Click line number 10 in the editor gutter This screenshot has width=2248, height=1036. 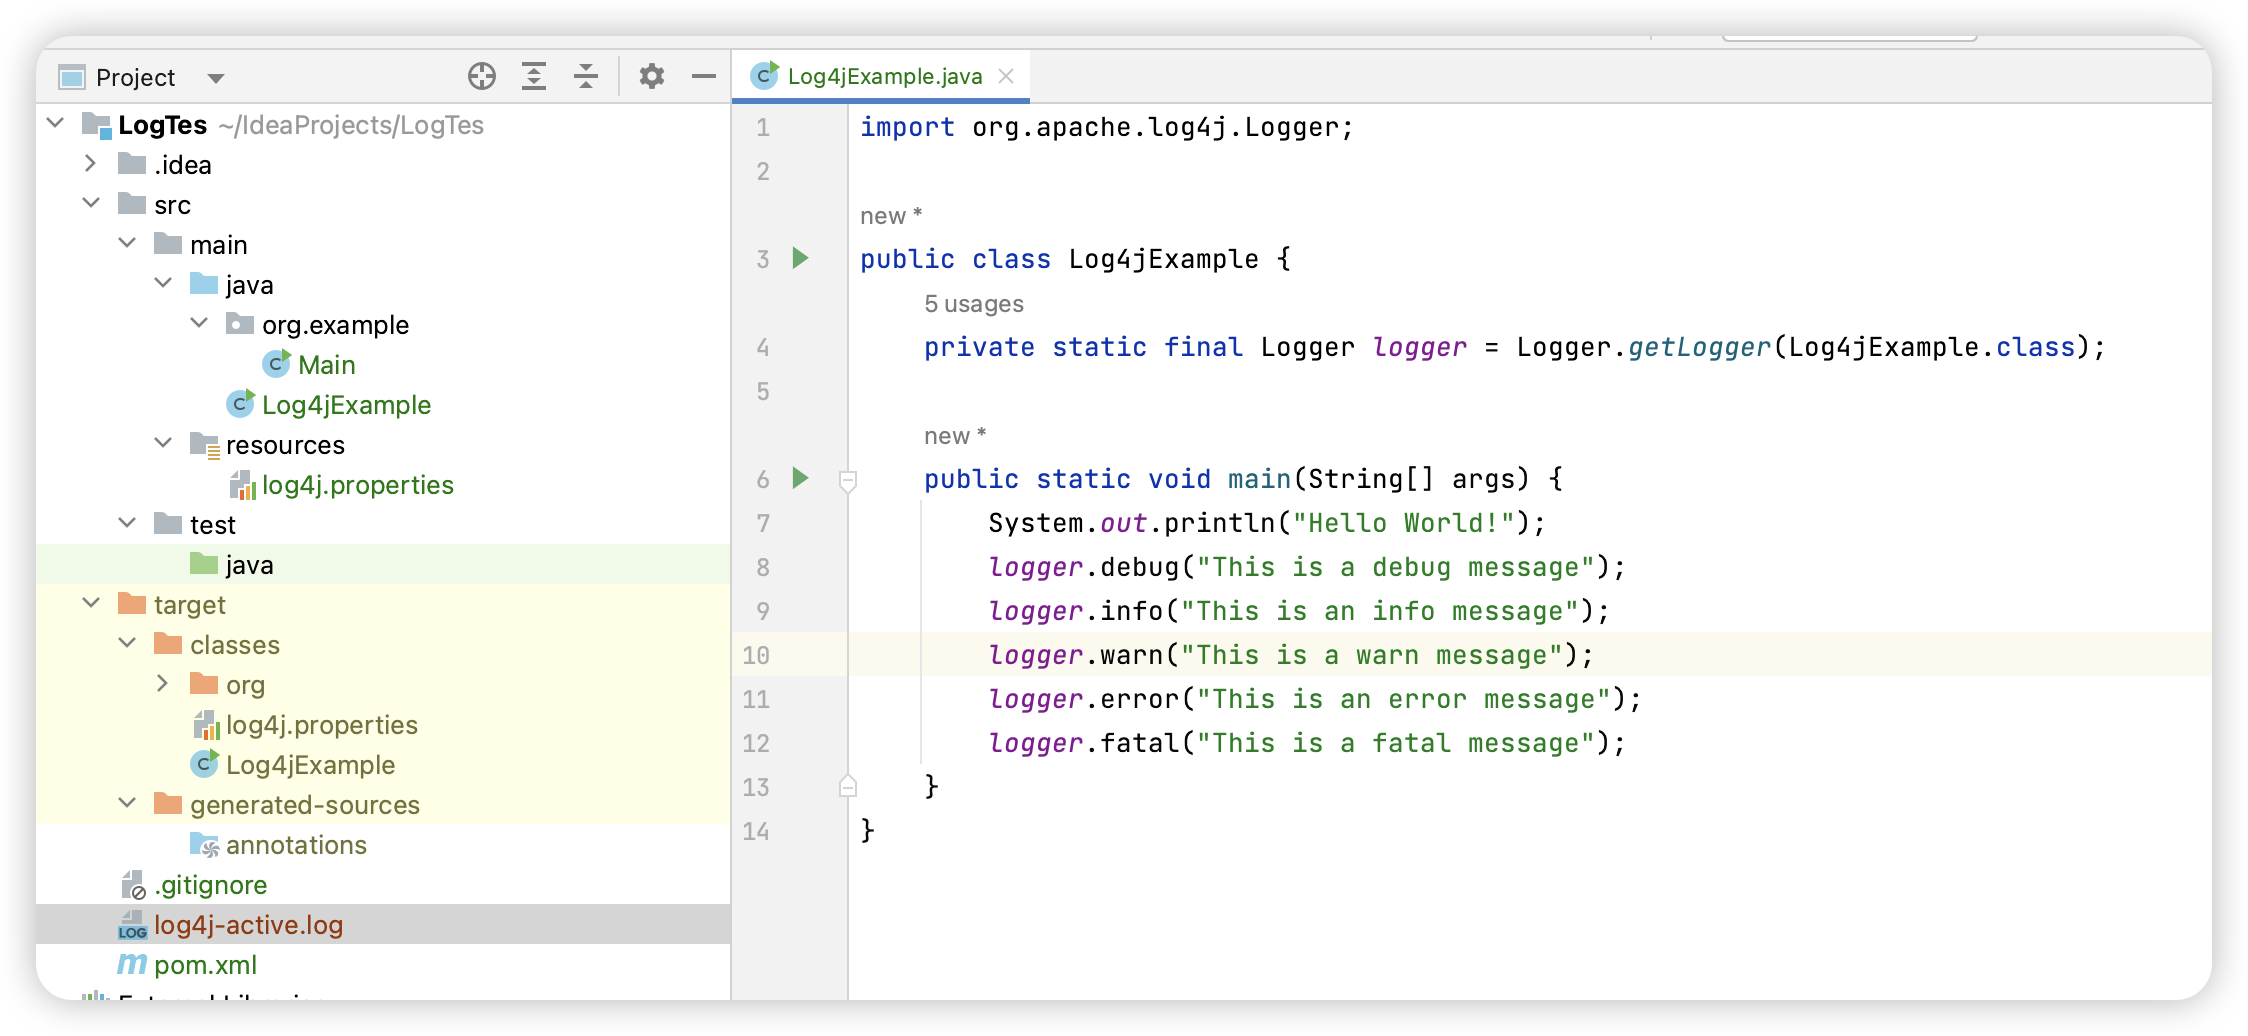756,655
